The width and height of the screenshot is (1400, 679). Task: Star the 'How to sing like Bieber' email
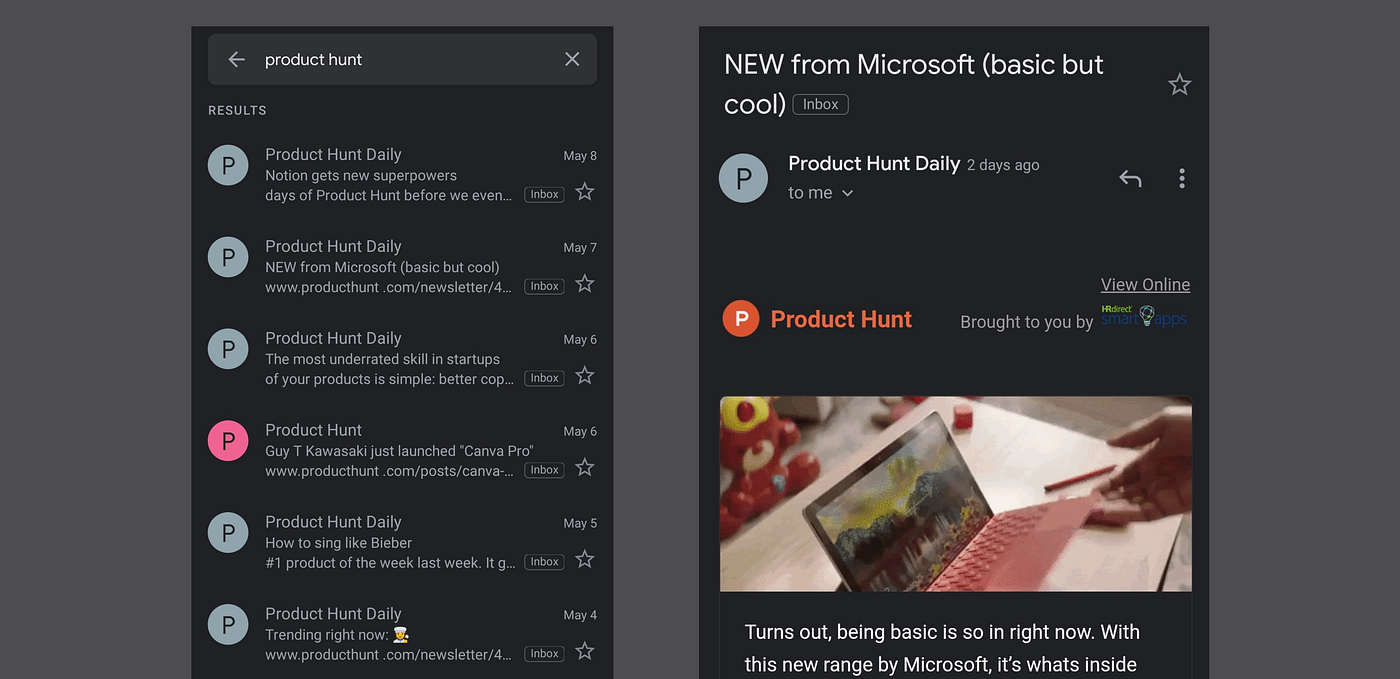585,560
